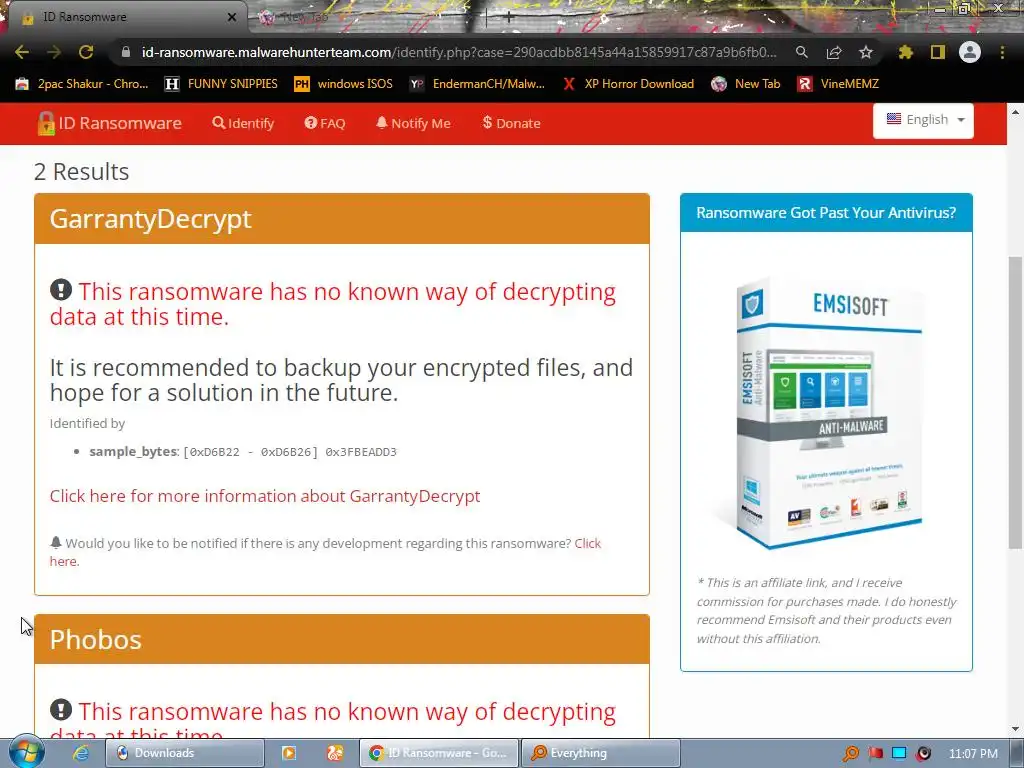This screenshot has width=1024, height=768.
Task: Click the scrollbar down arrow
Action: [x=1015, y=729]
